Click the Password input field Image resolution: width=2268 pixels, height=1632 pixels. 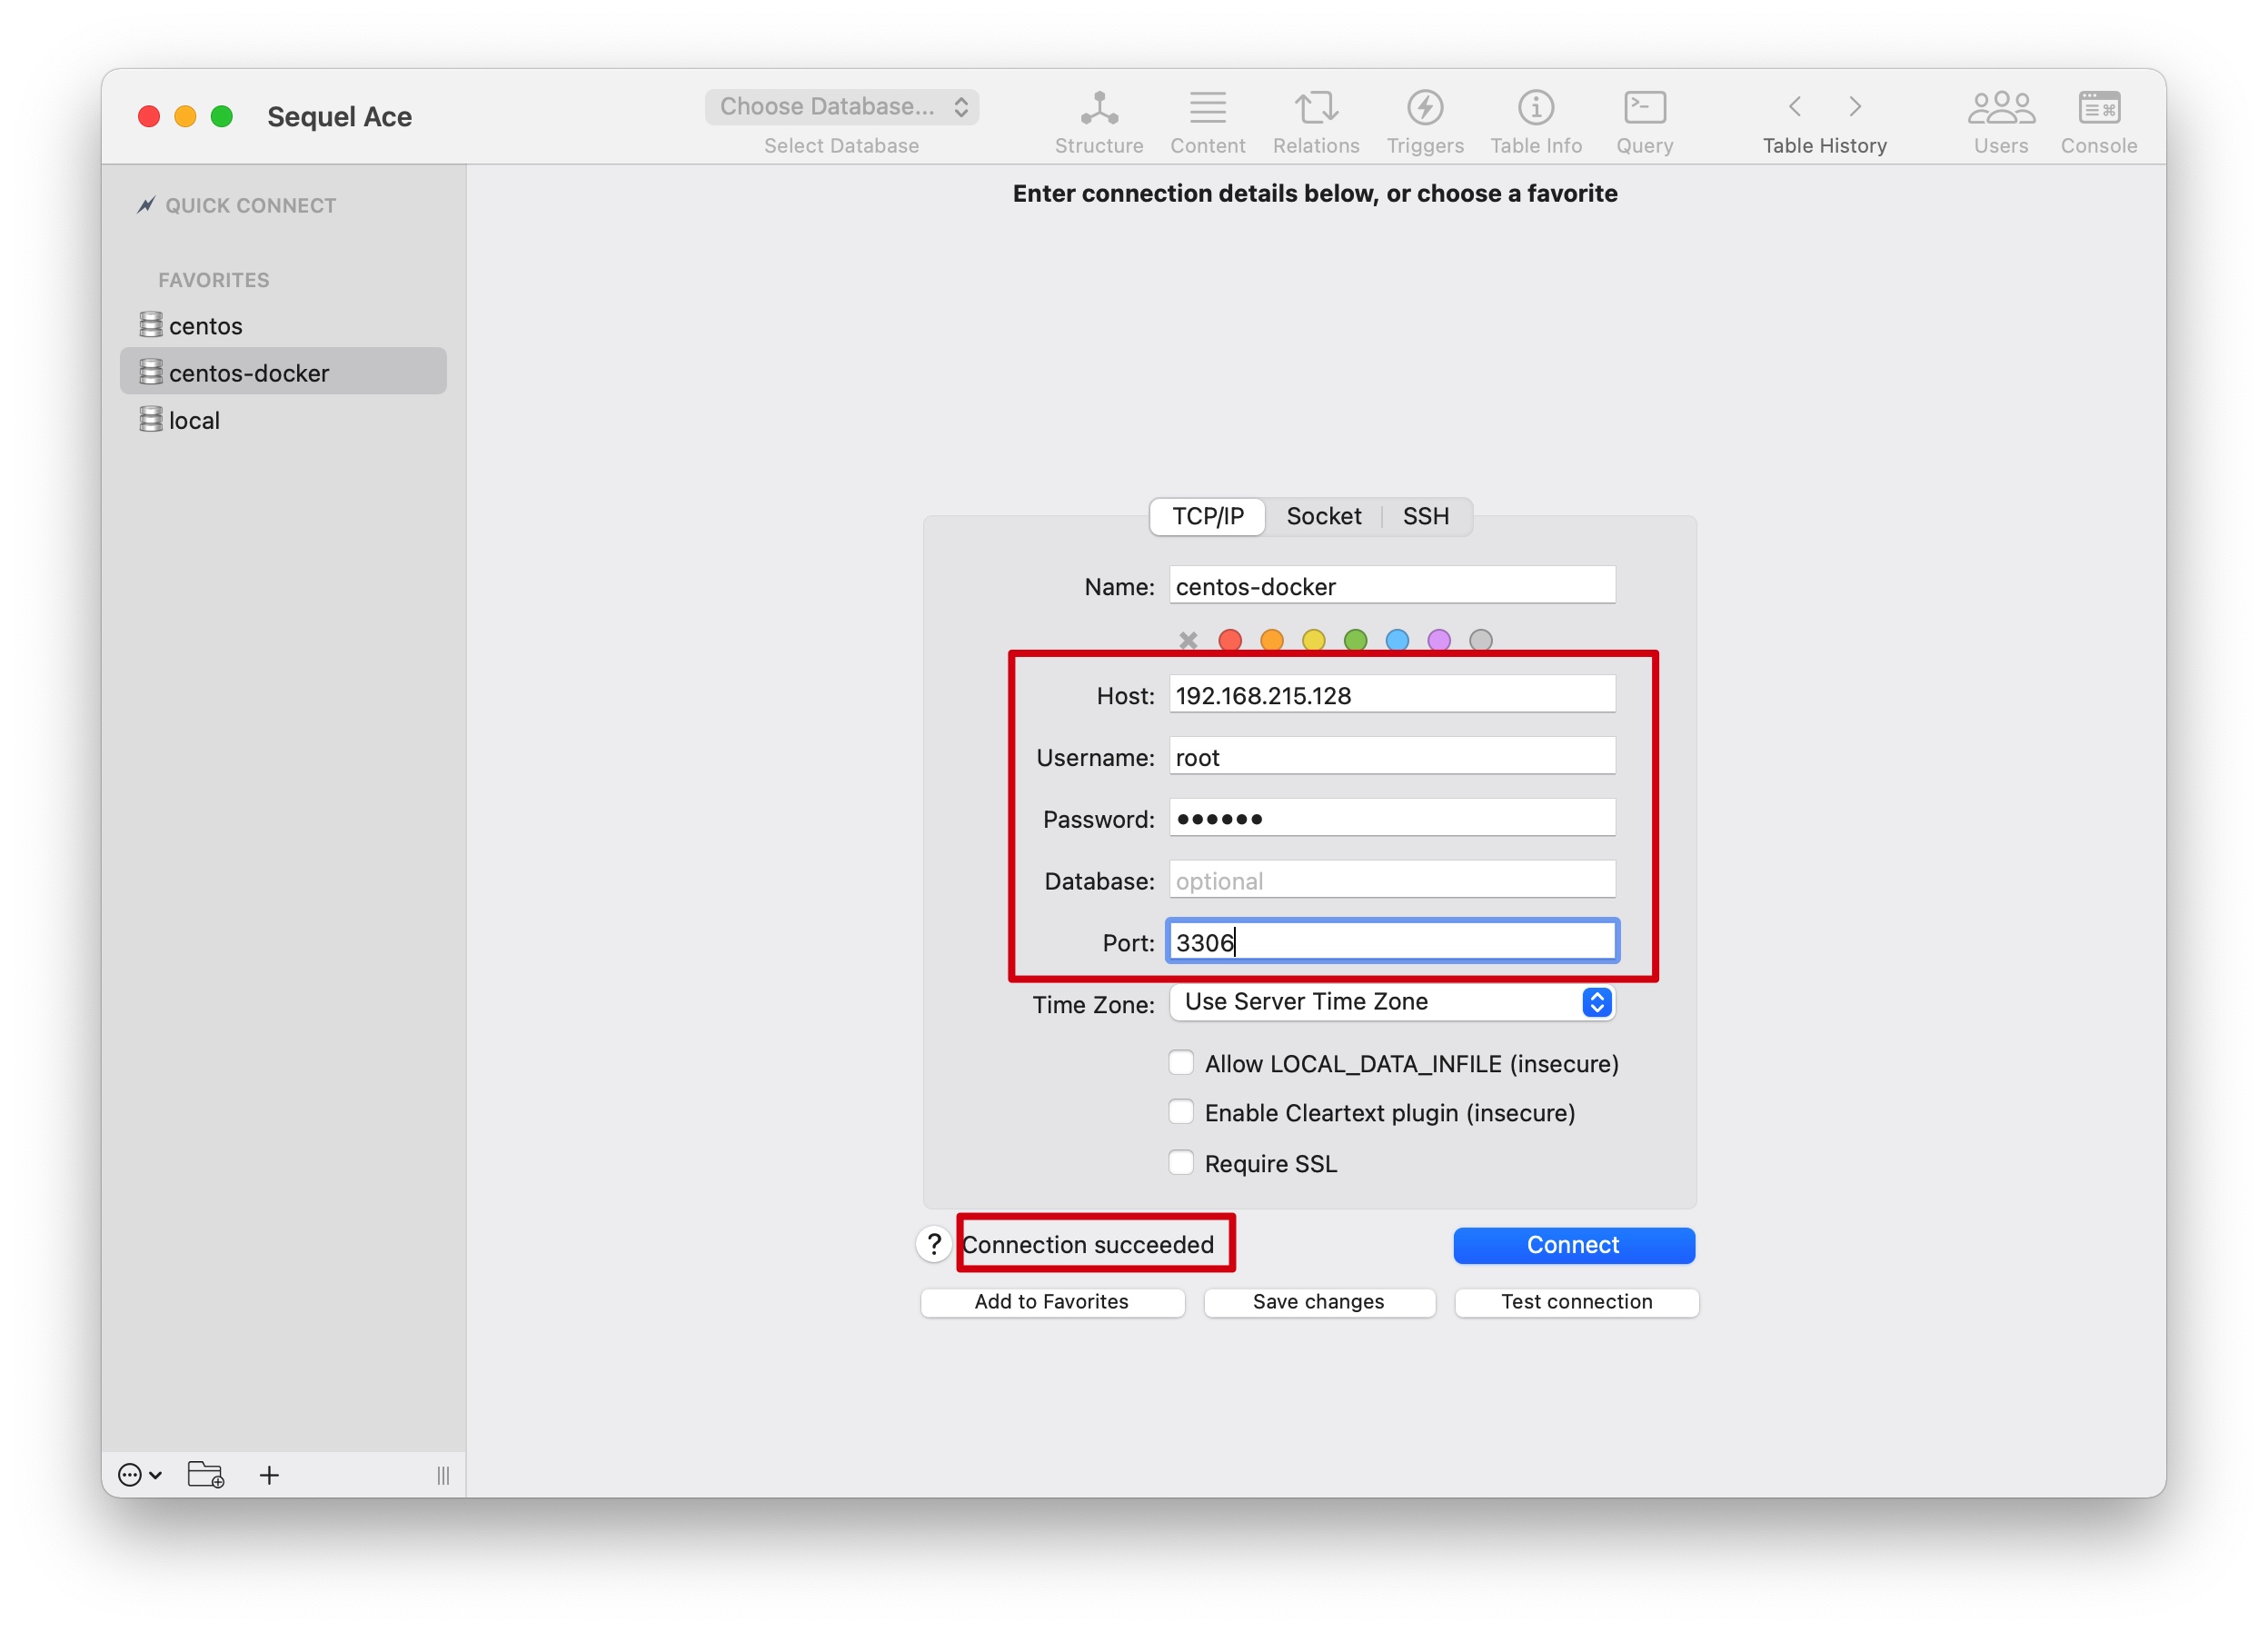pyautogui.click(x=1393, y=818)
